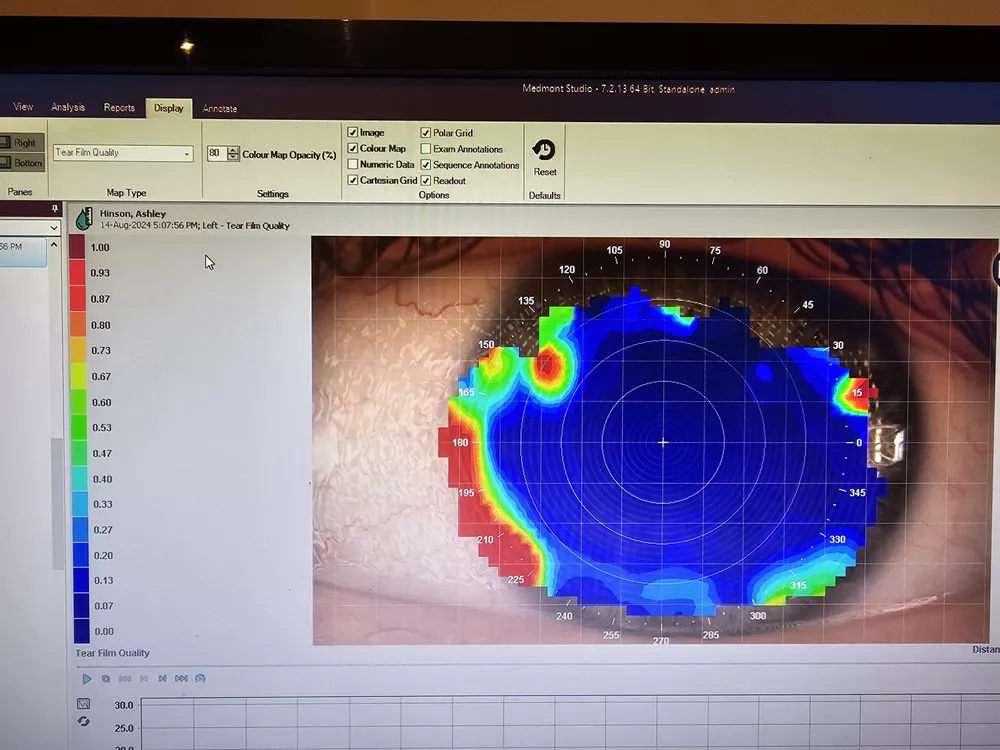Click the Reset defaults icon
This screenshot has width=1000, height=750.
544,151
